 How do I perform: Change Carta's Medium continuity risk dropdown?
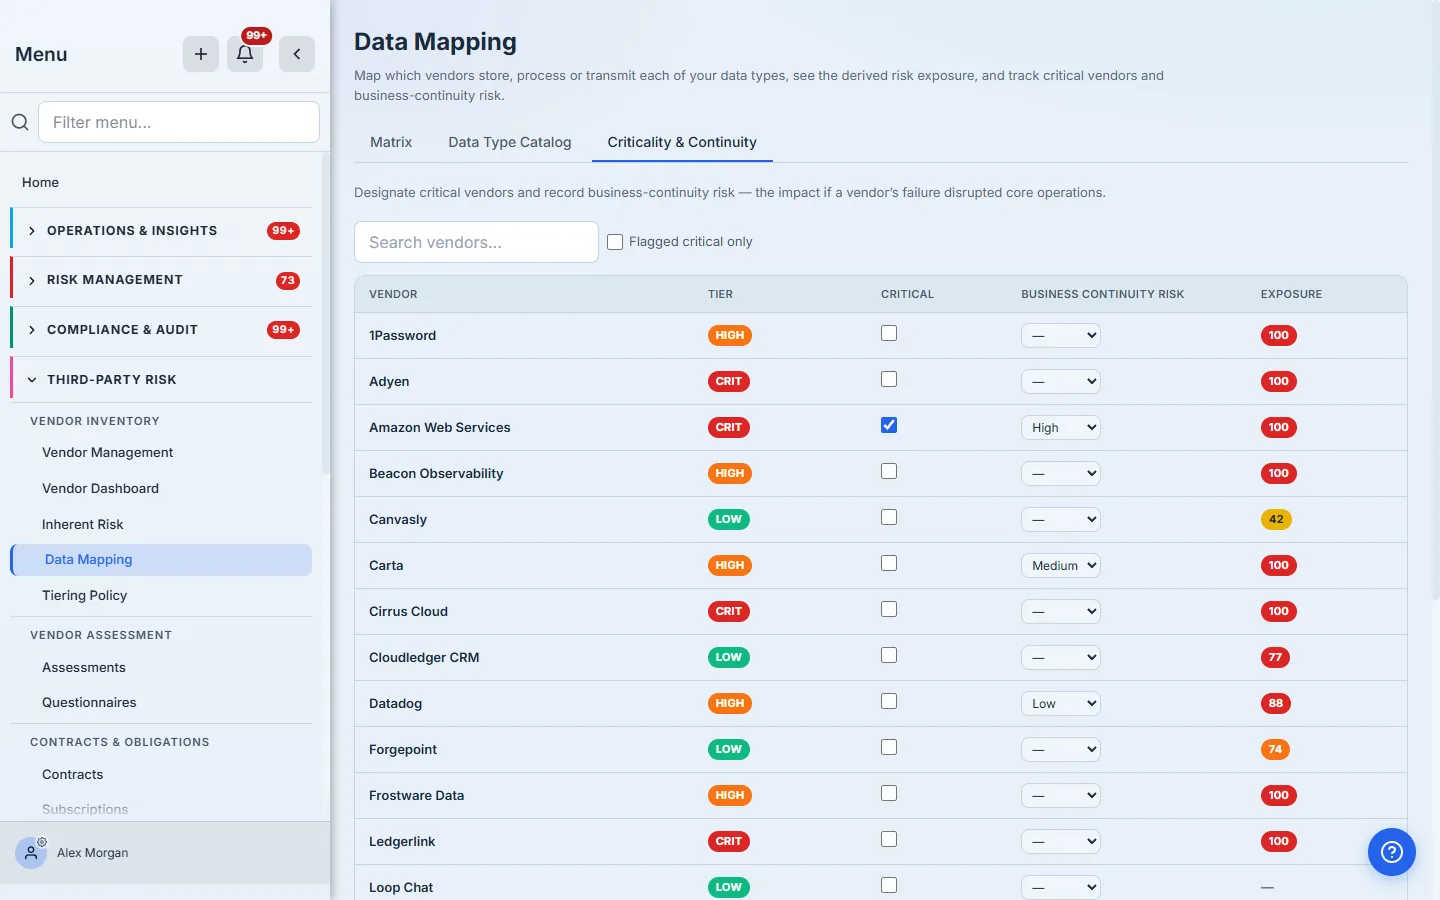(1061, 566)
